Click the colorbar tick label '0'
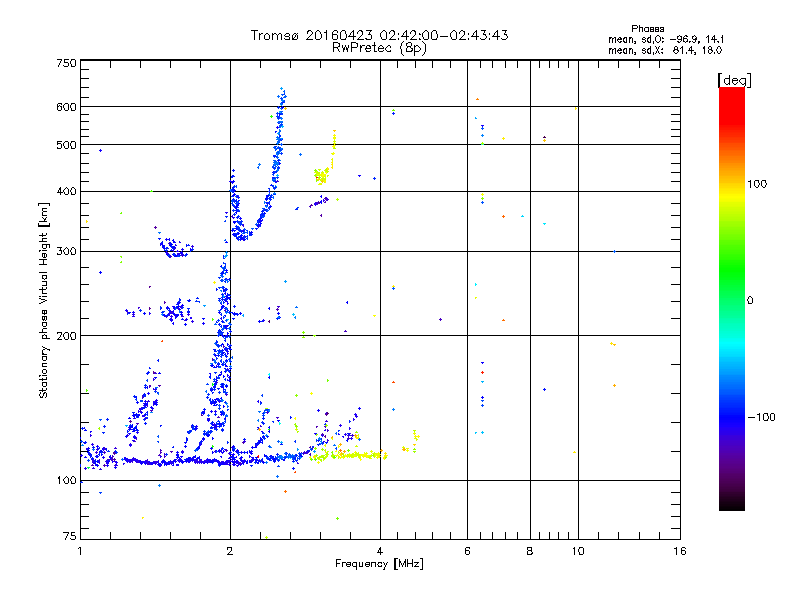This screenshot has width=800, height=600. [750, 300]
